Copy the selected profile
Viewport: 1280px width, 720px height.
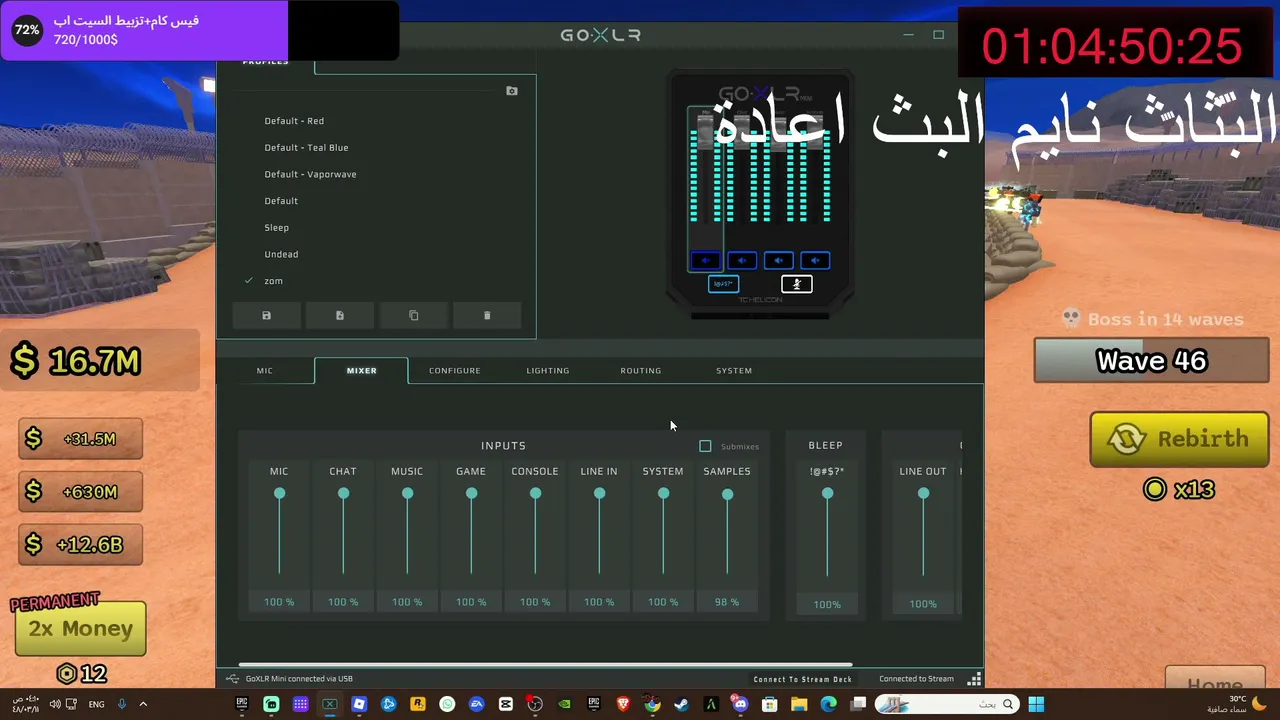(413, 316)
